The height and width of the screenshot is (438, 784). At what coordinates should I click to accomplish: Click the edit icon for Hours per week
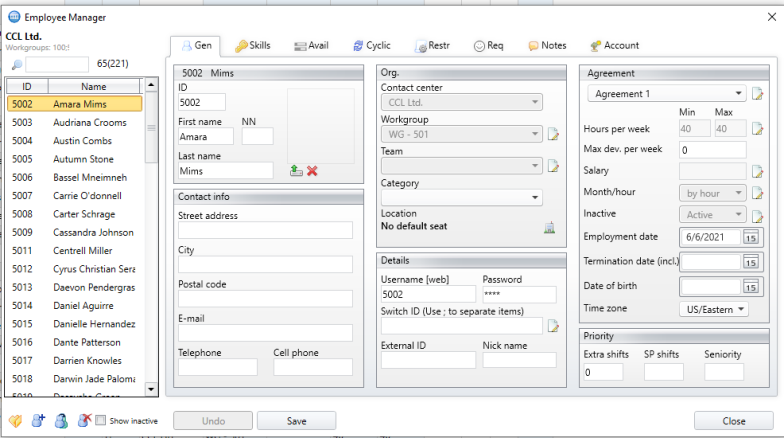(x=758, y=129)
